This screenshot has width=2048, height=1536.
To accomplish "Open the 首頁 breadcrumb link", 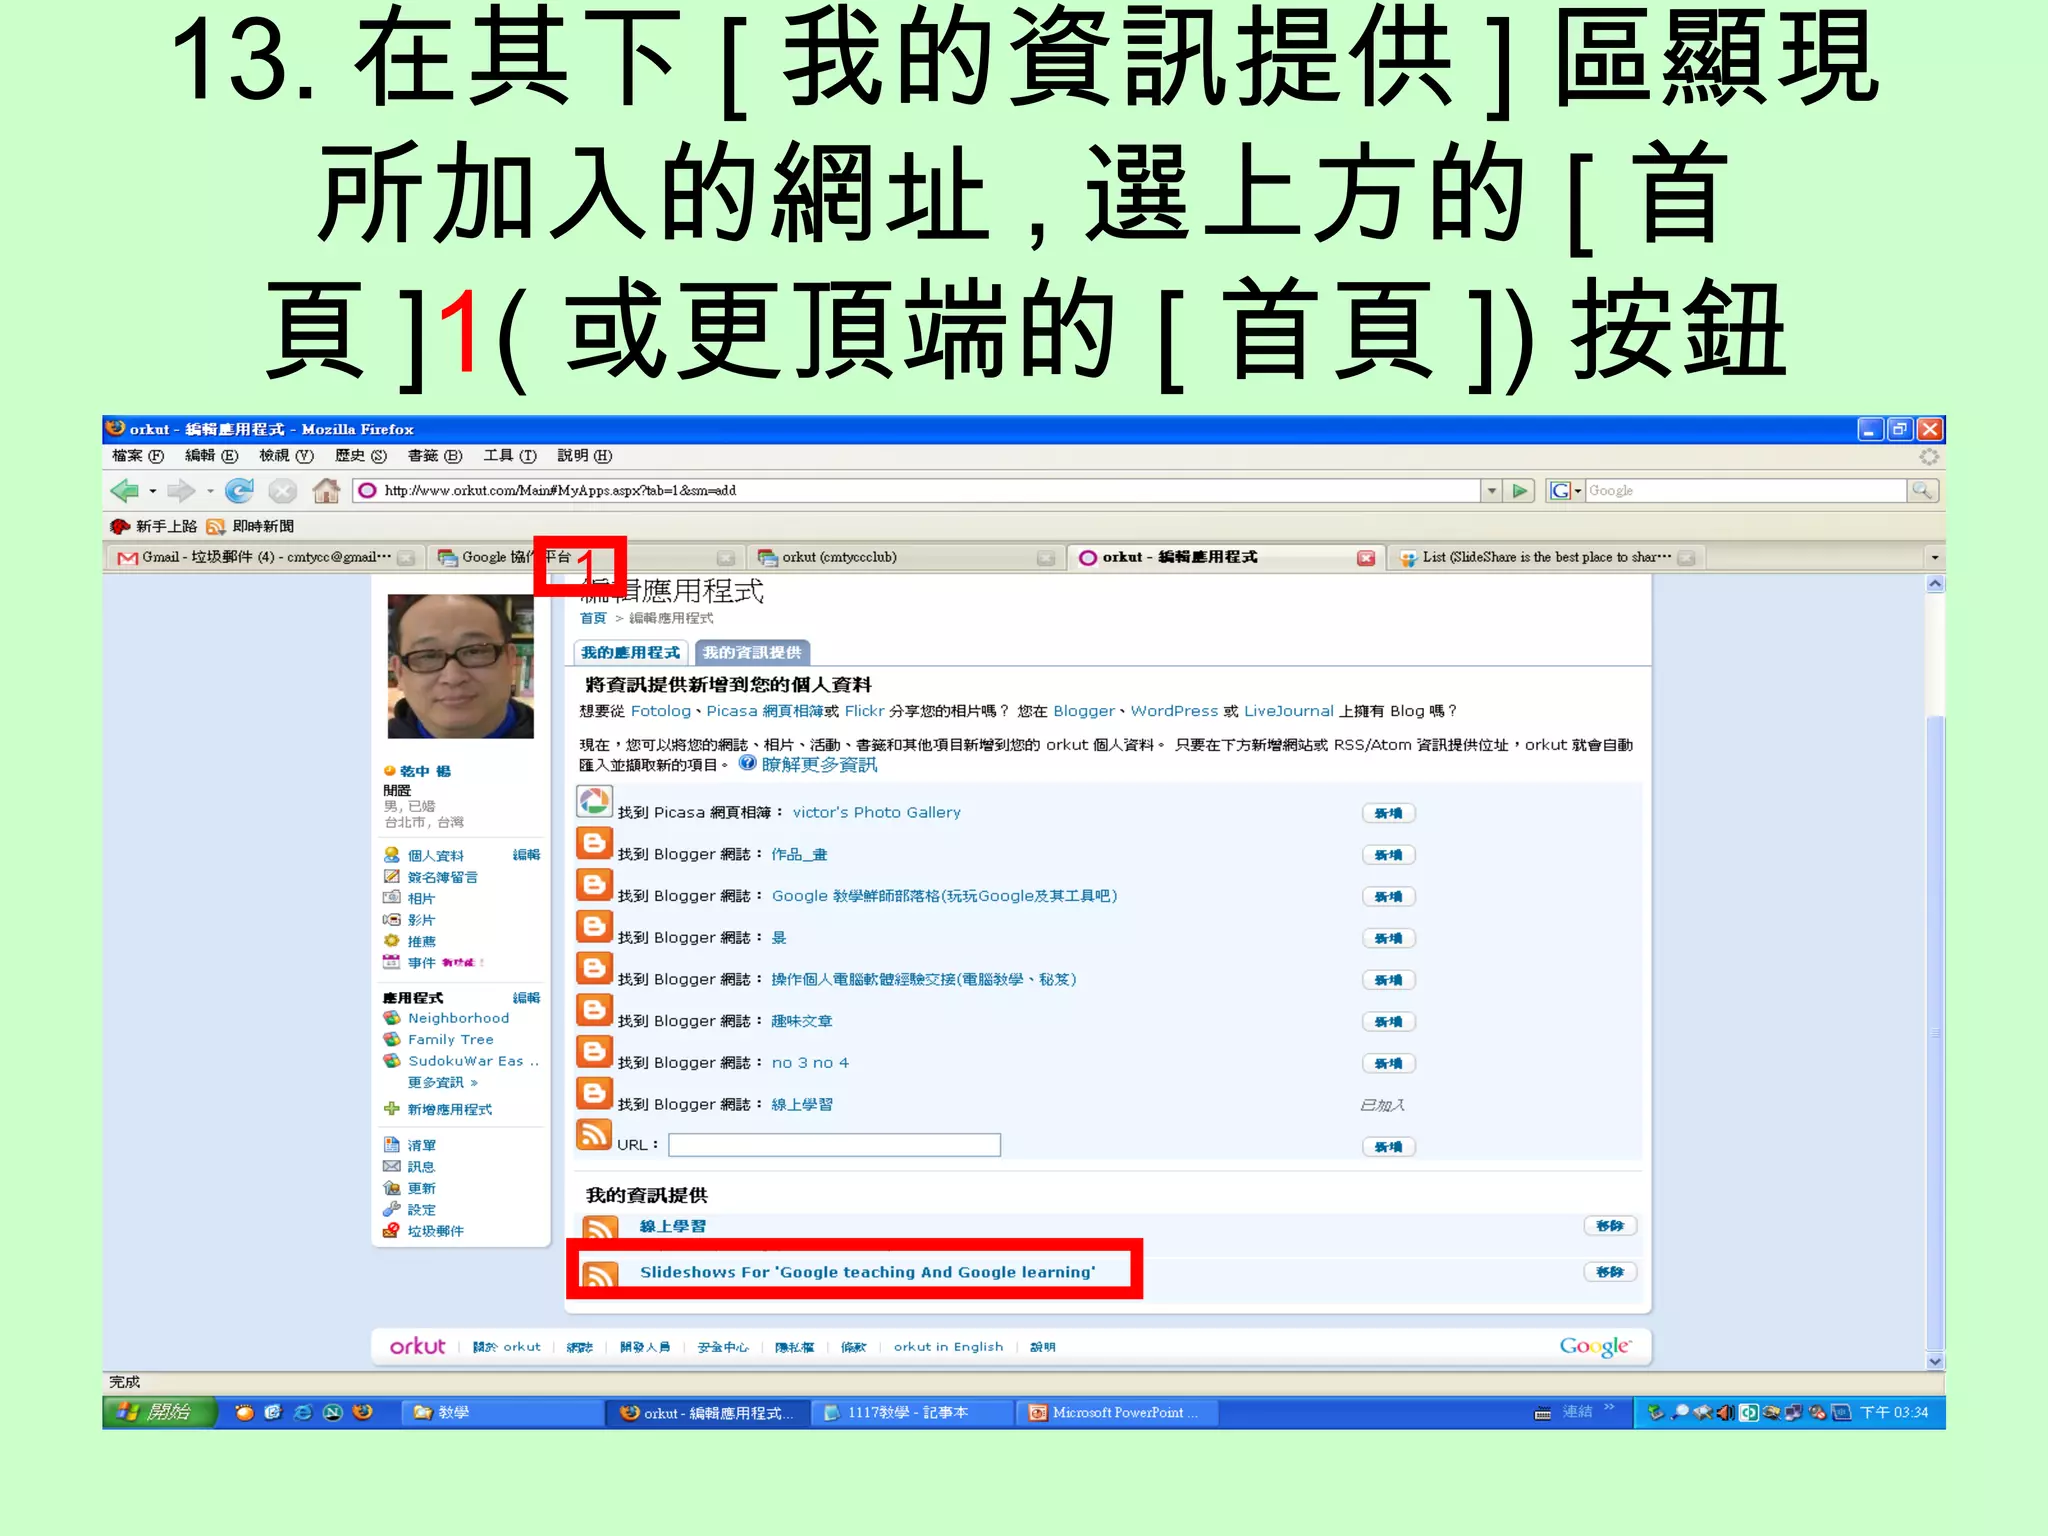I will point(593,618).
